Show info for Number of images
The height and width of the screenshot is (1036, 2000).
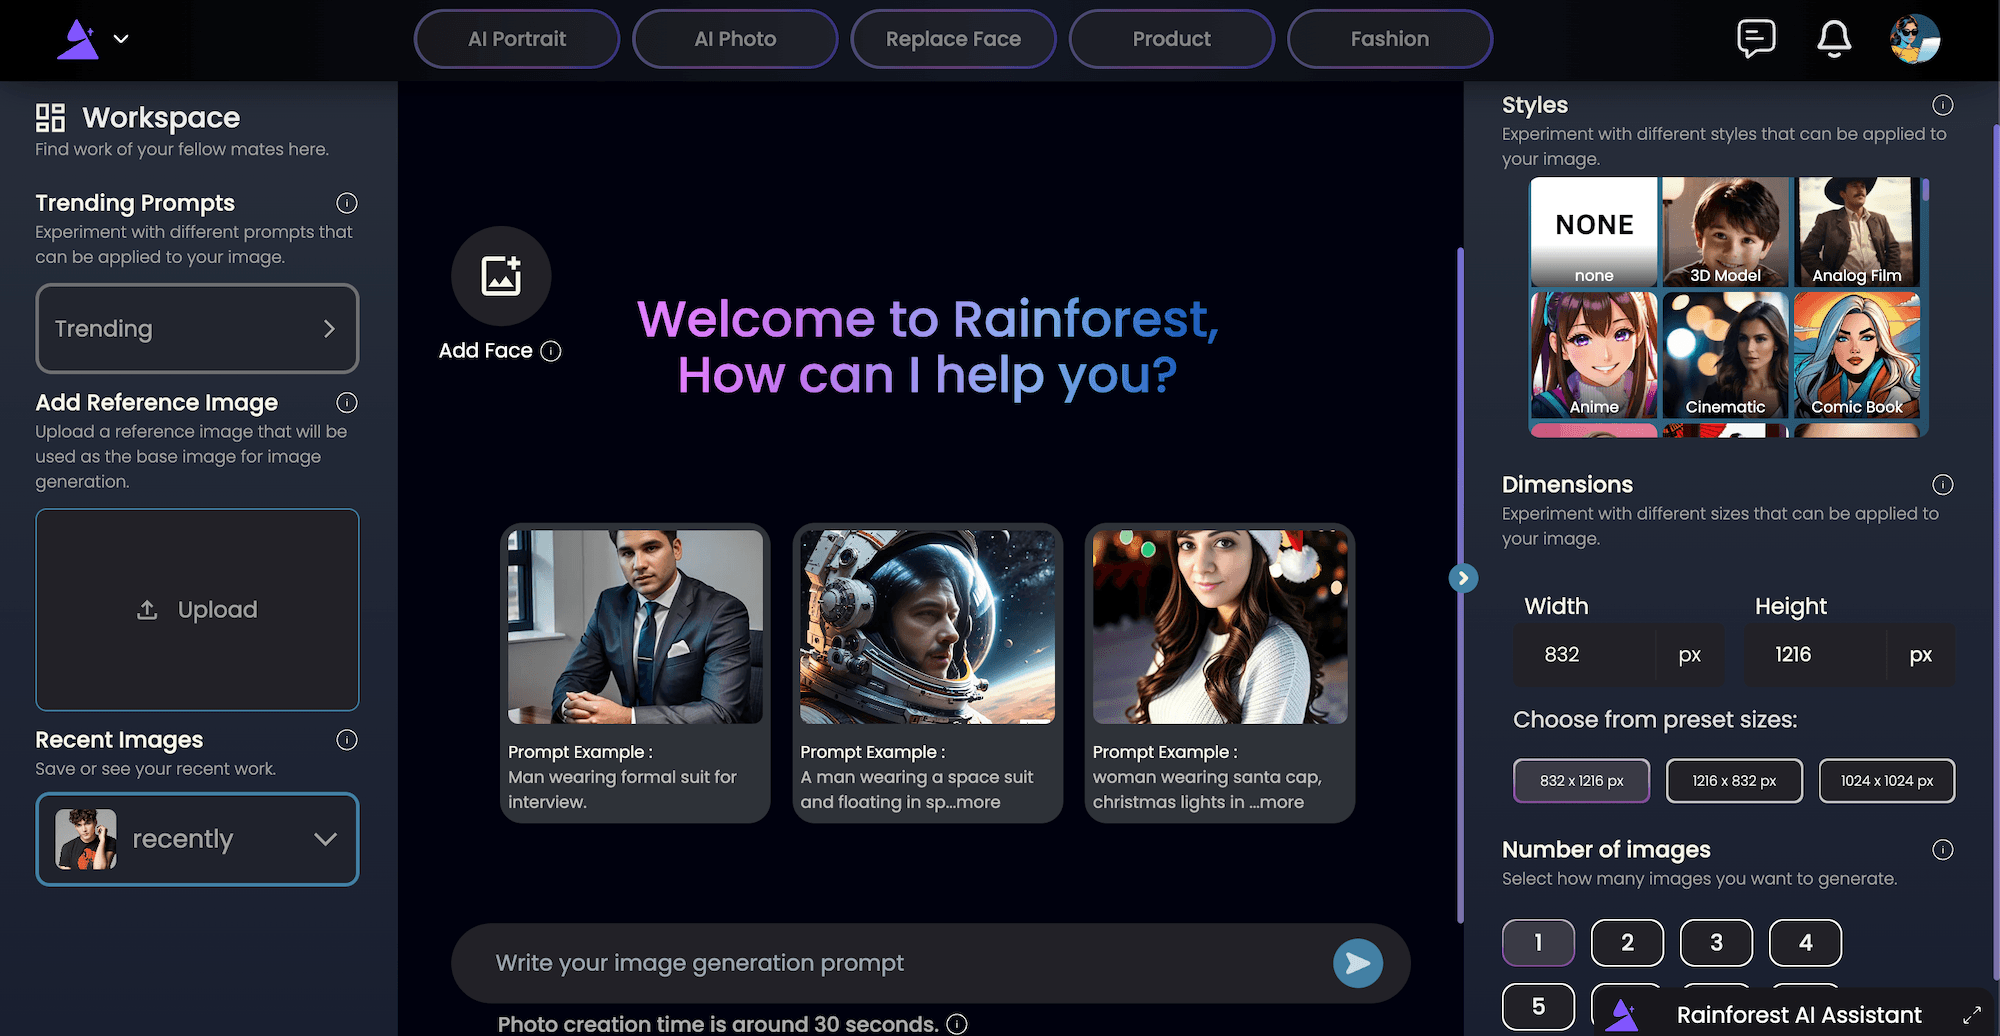1943,850
